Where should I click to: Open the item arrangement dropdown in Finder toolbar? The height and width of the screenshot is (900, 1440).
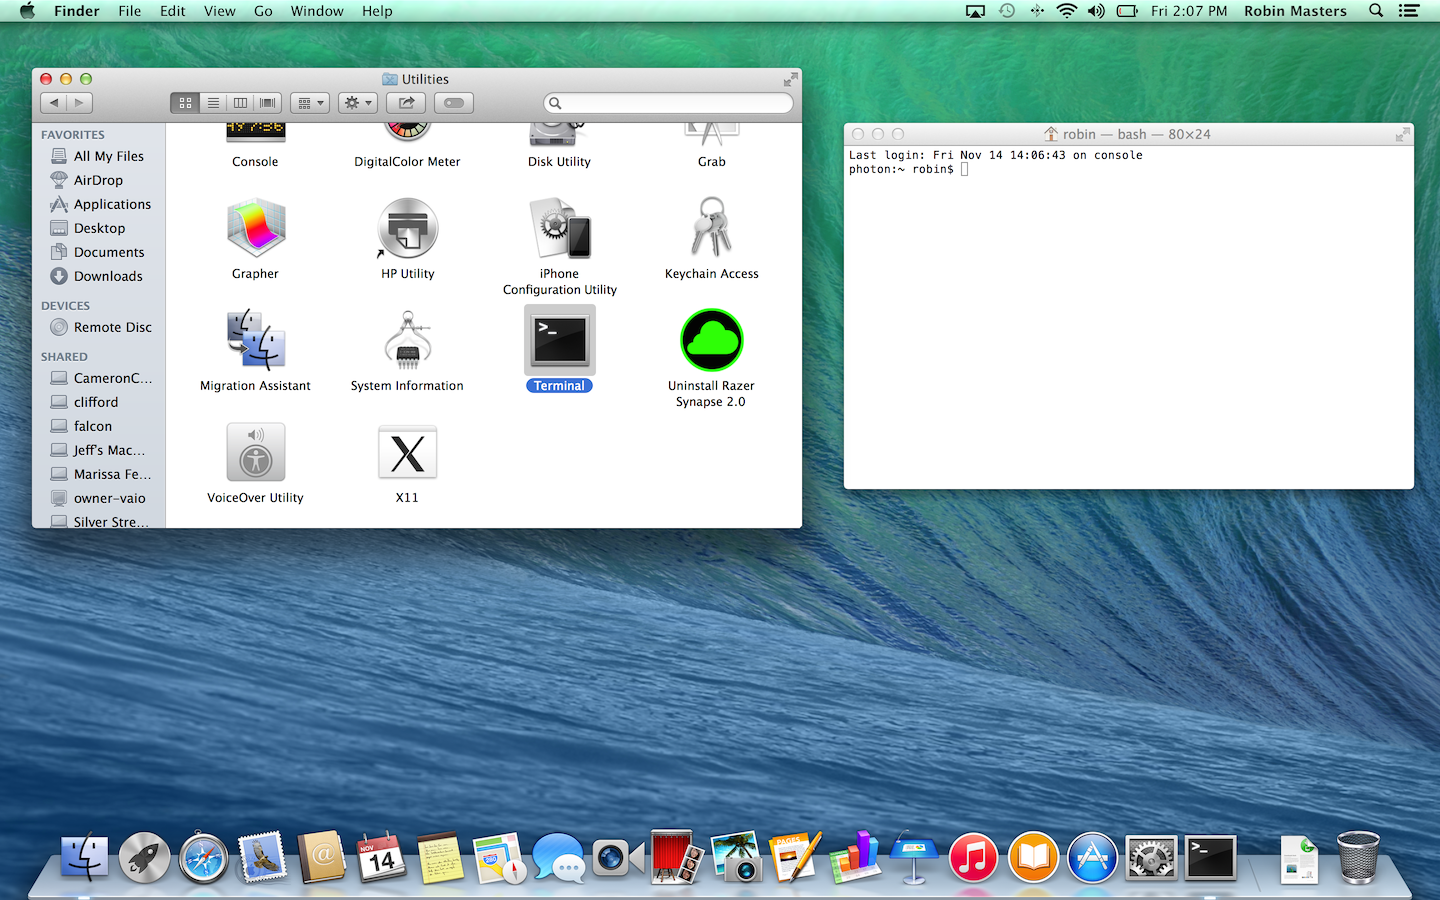pyautogui.click(x=310, y=103)
